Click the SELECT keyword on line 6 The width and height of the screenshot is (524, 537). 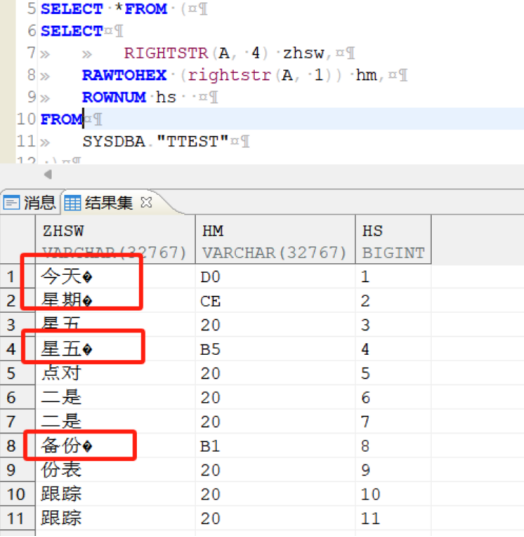(72, 31)
